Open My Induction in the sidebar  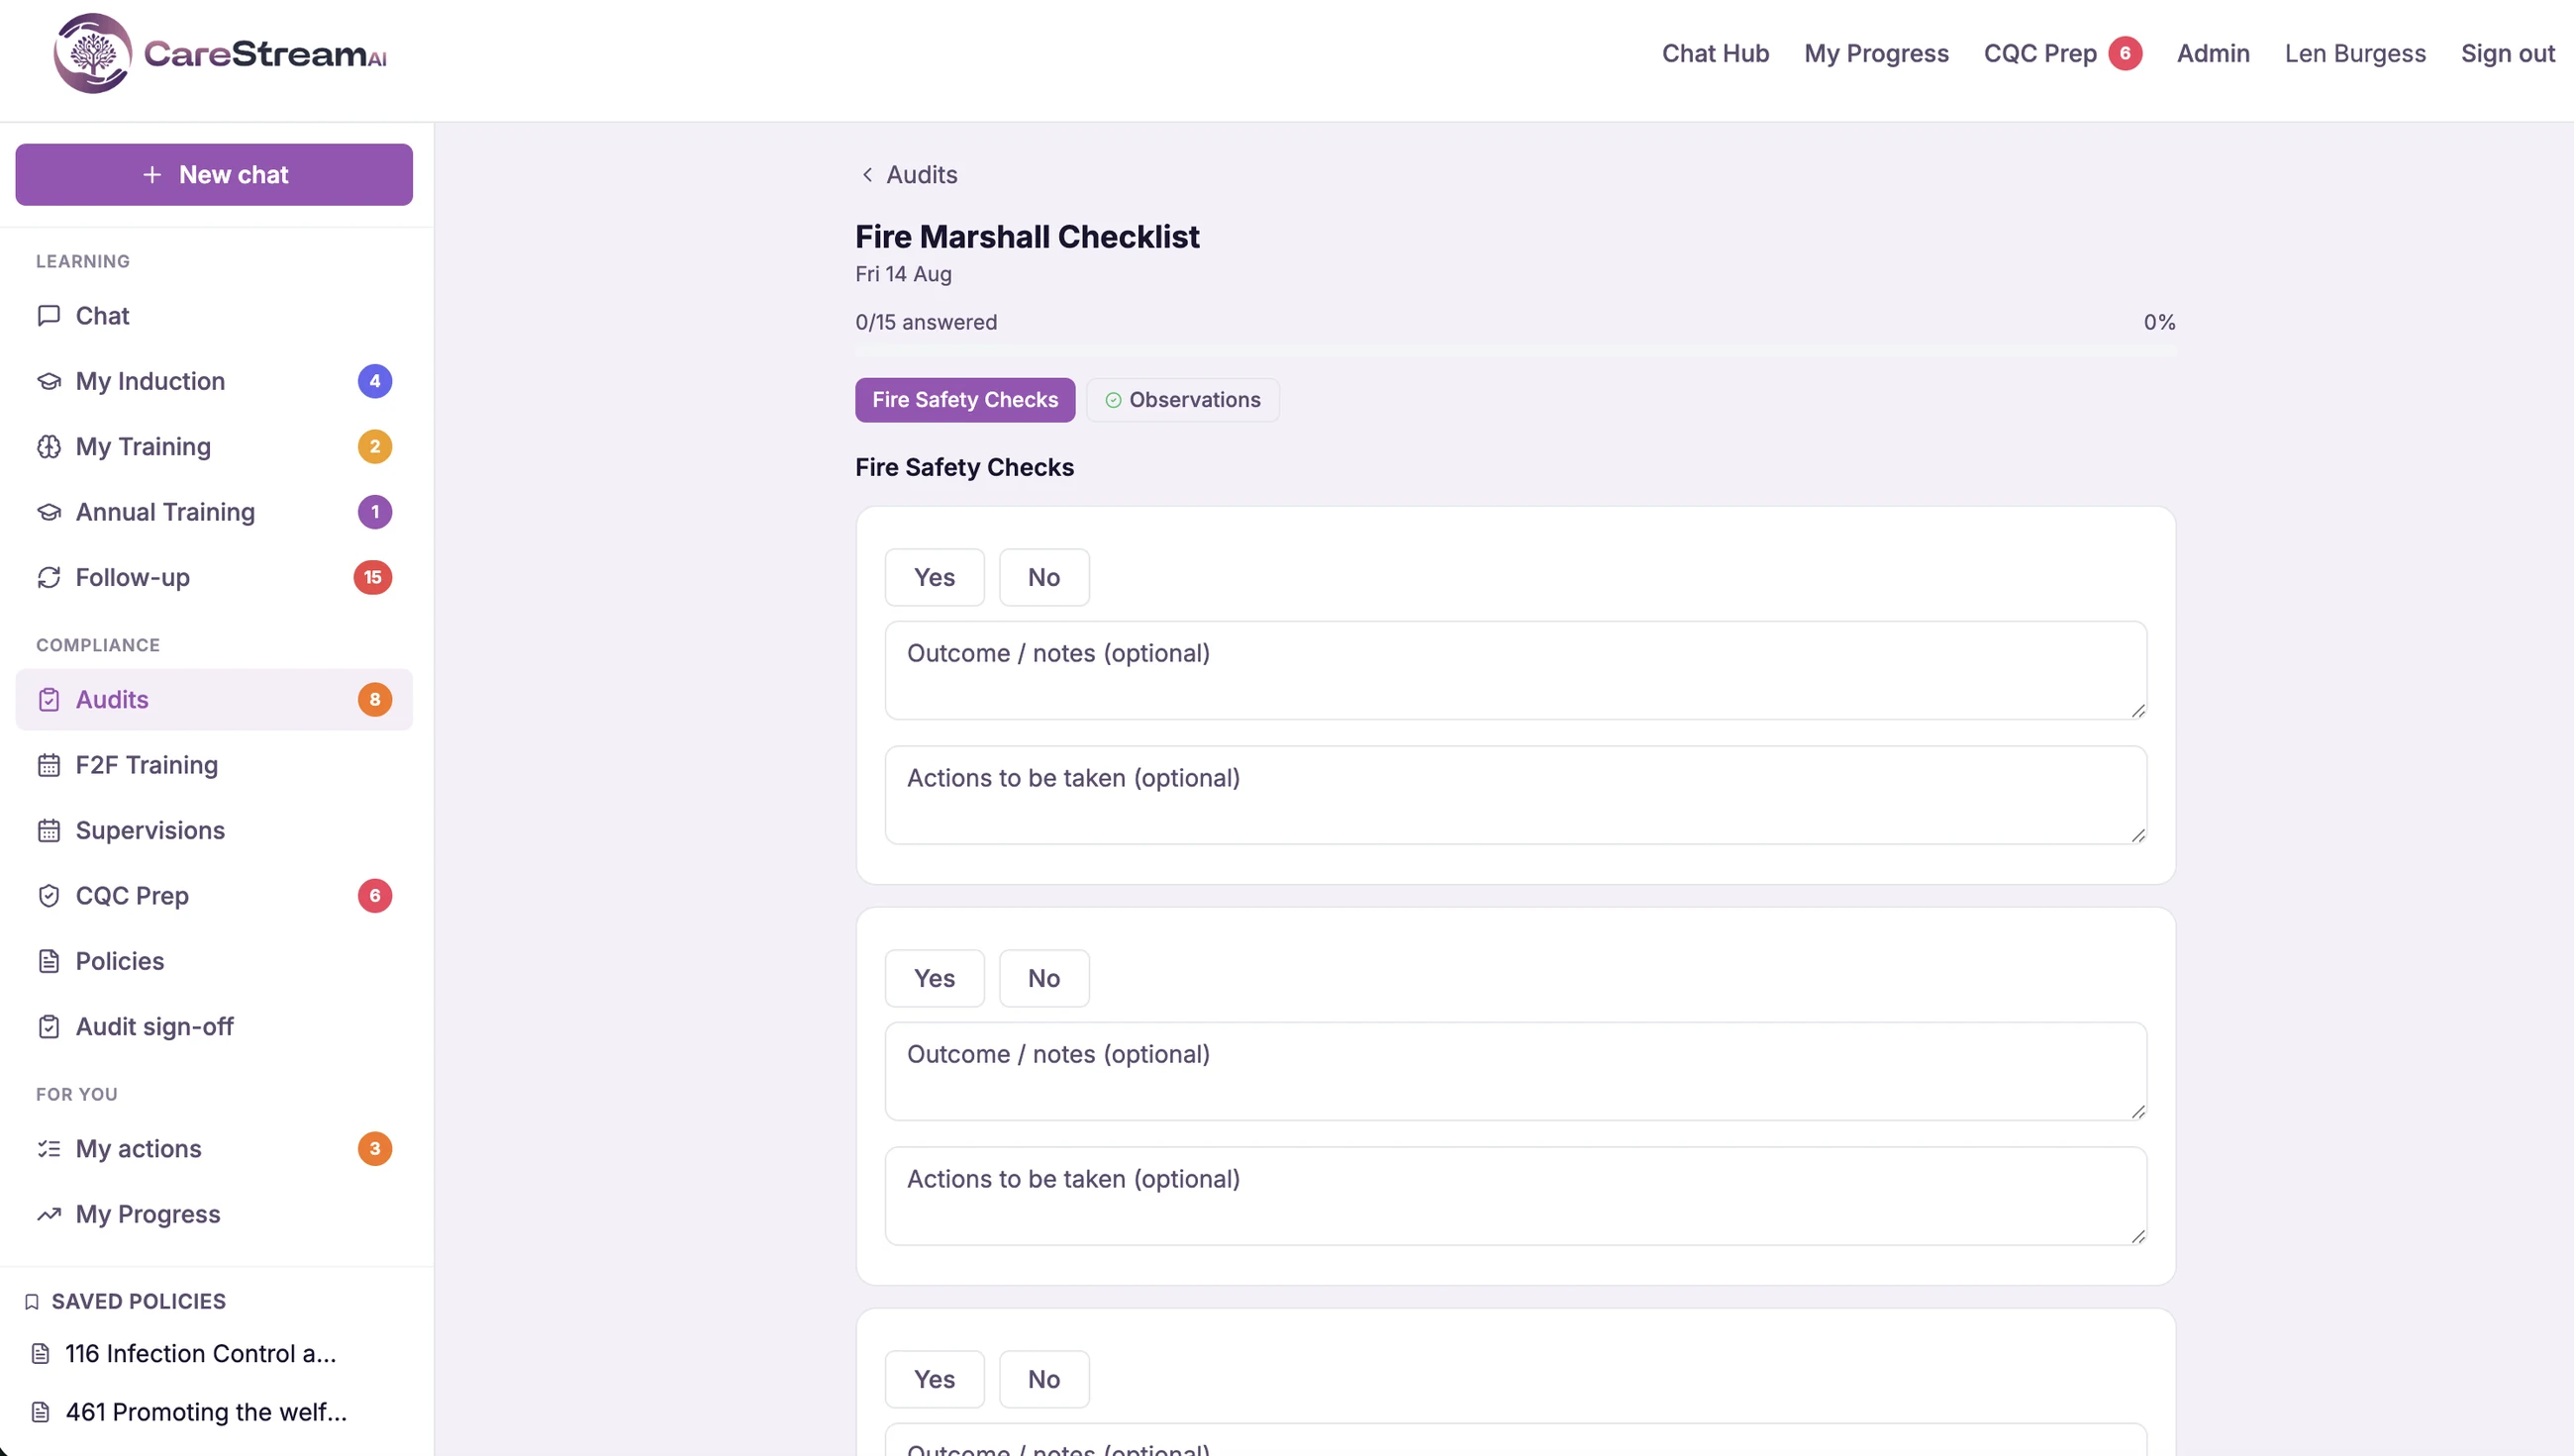pos(214,381)
